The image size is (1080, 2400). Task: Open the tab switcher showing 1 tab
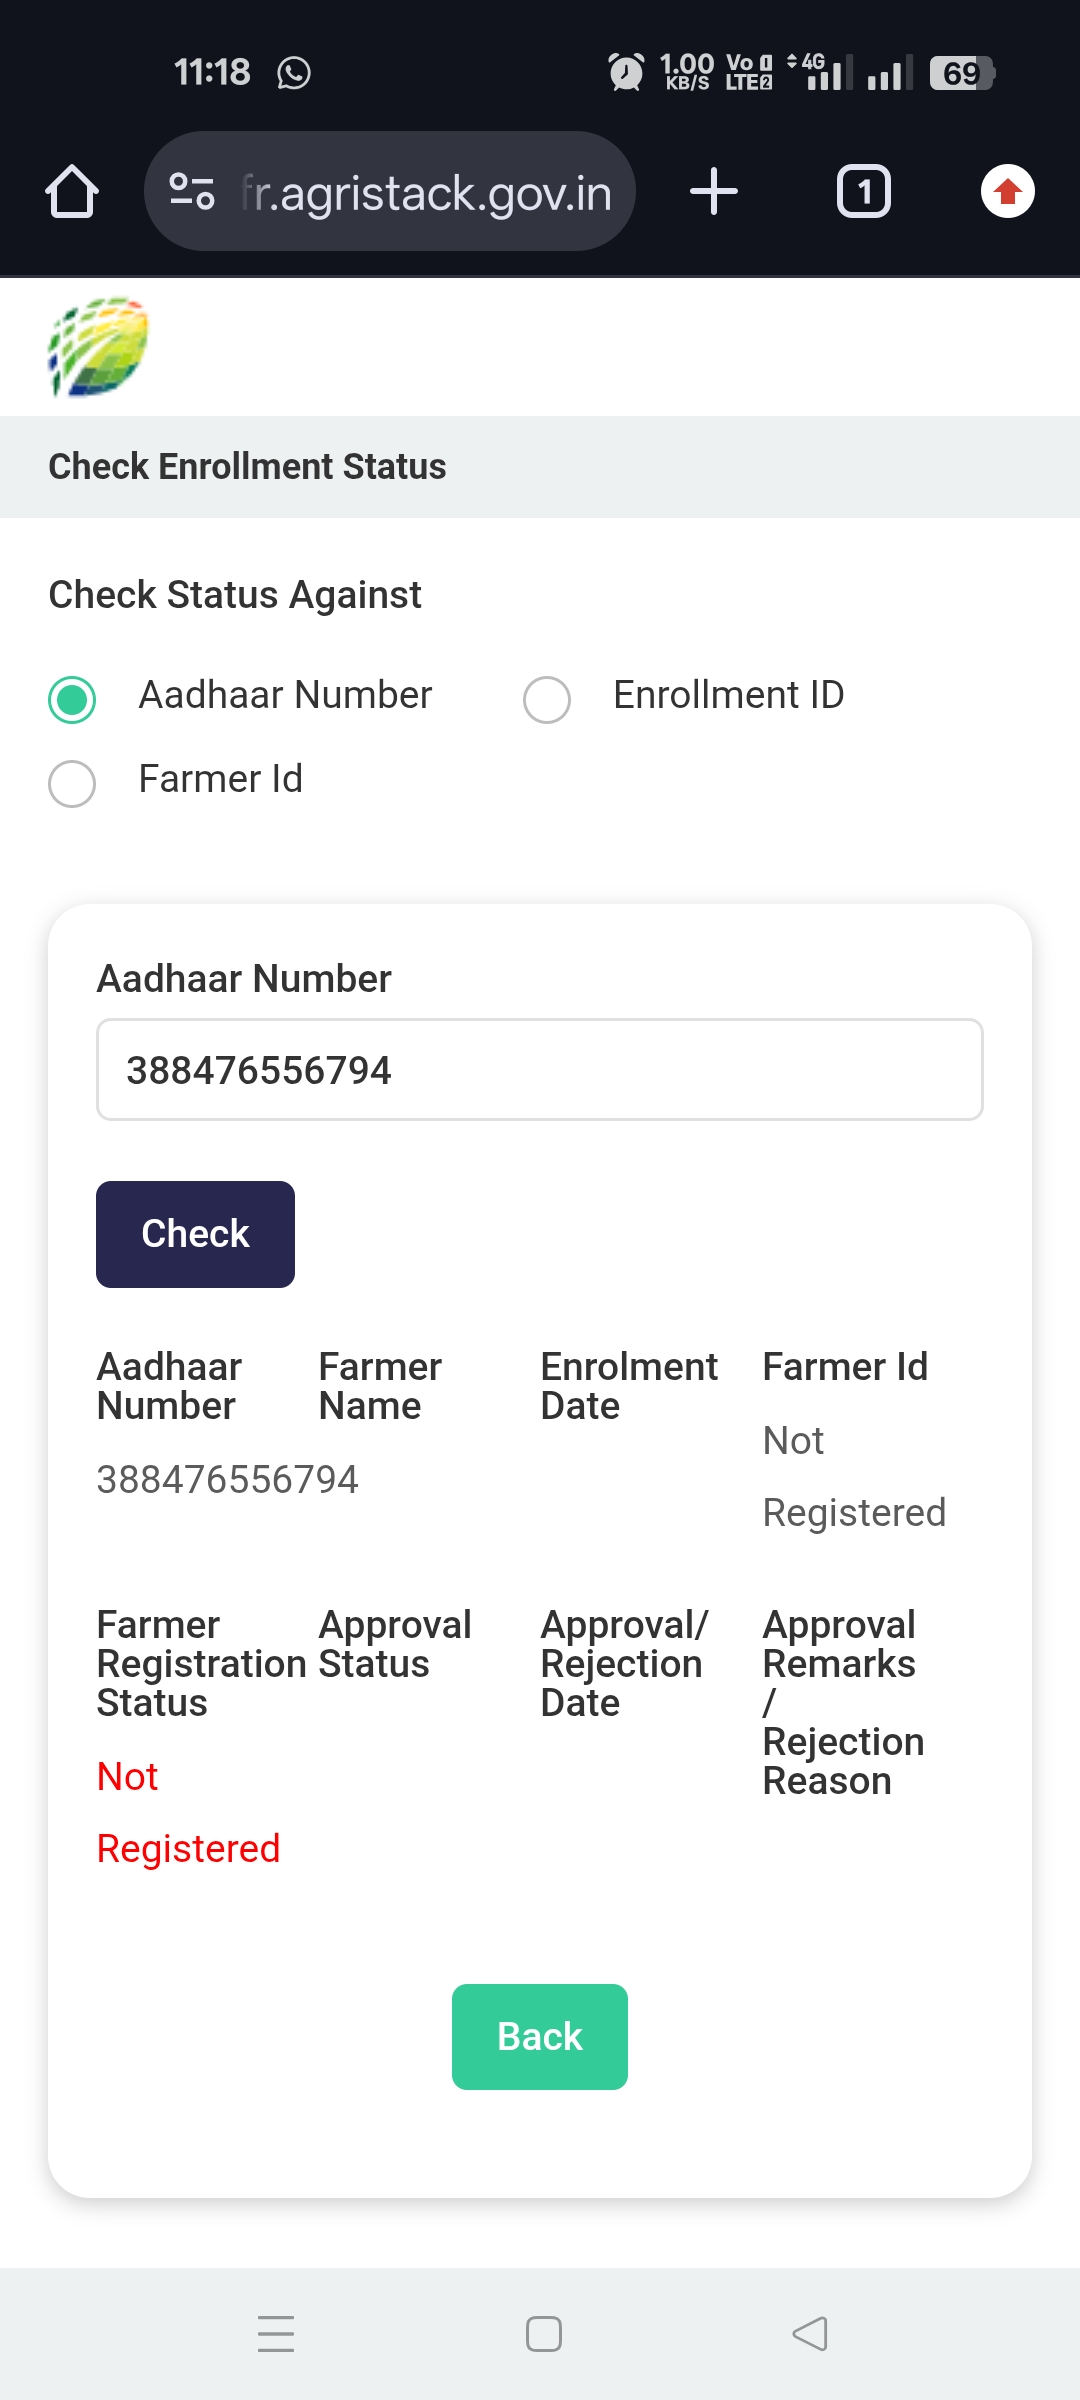pos(863,191)
